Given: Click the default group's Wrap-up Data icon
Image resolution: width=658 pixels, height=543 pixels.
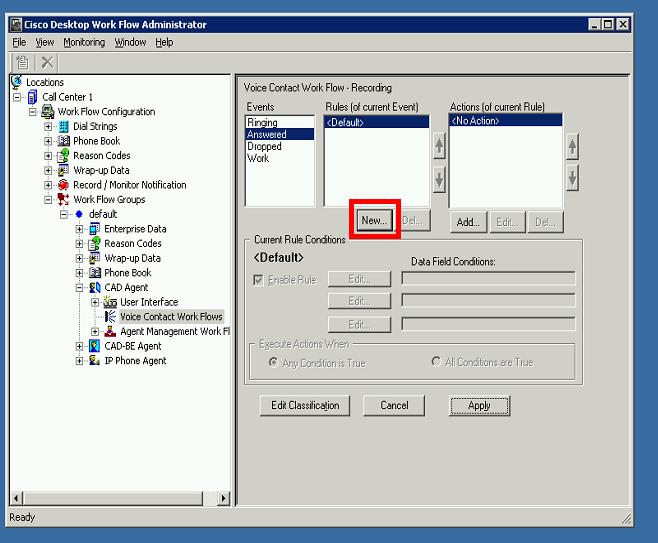Looking at the screenshot, I should click(x=95, y=258).
